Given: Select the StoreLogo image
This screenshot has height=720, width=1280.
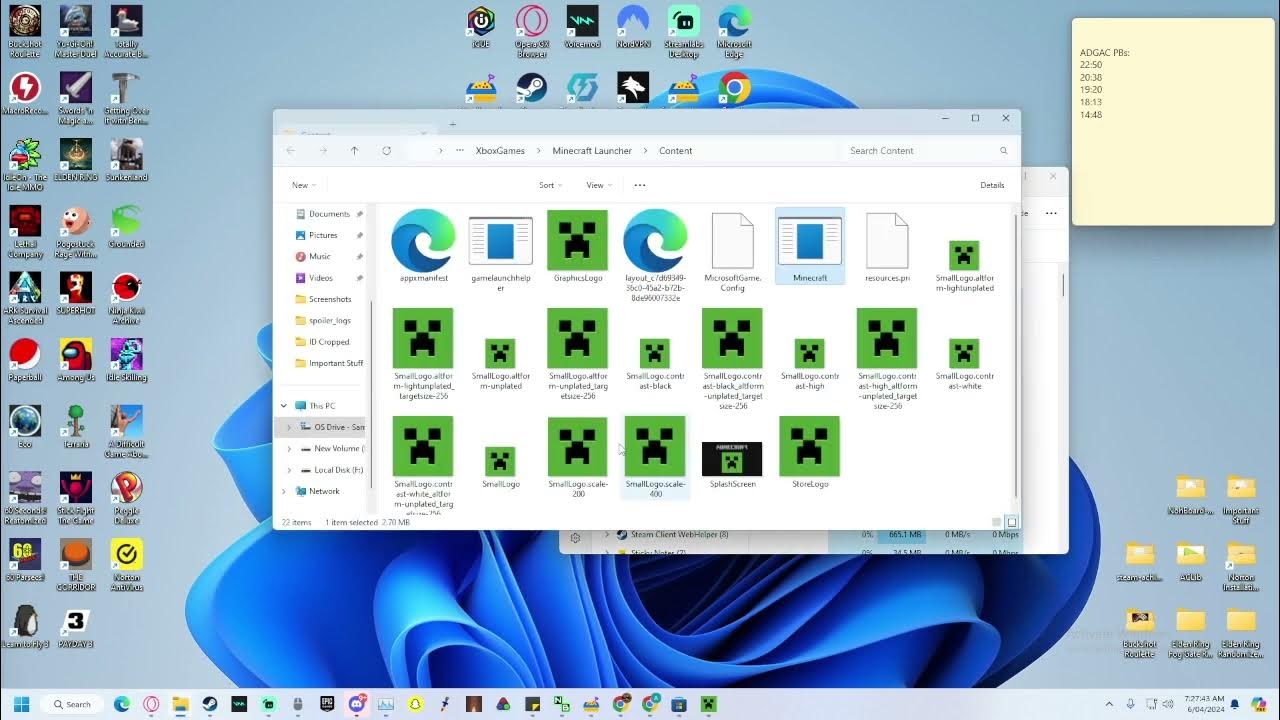Looking at the screenshot, I should click(810, 453).
